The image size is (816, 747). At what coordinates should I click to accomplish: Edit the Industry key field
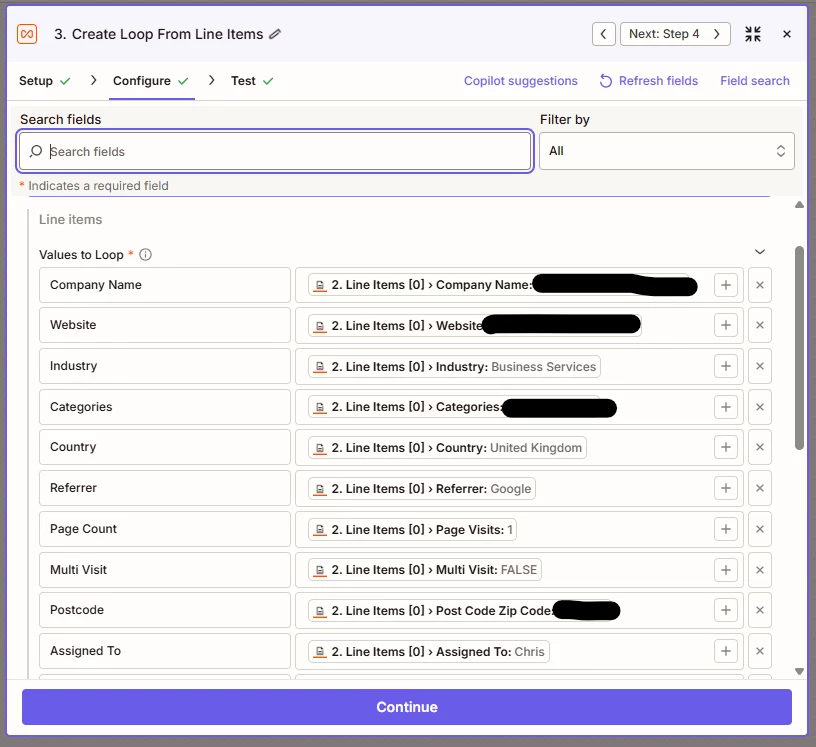(164, 366)
